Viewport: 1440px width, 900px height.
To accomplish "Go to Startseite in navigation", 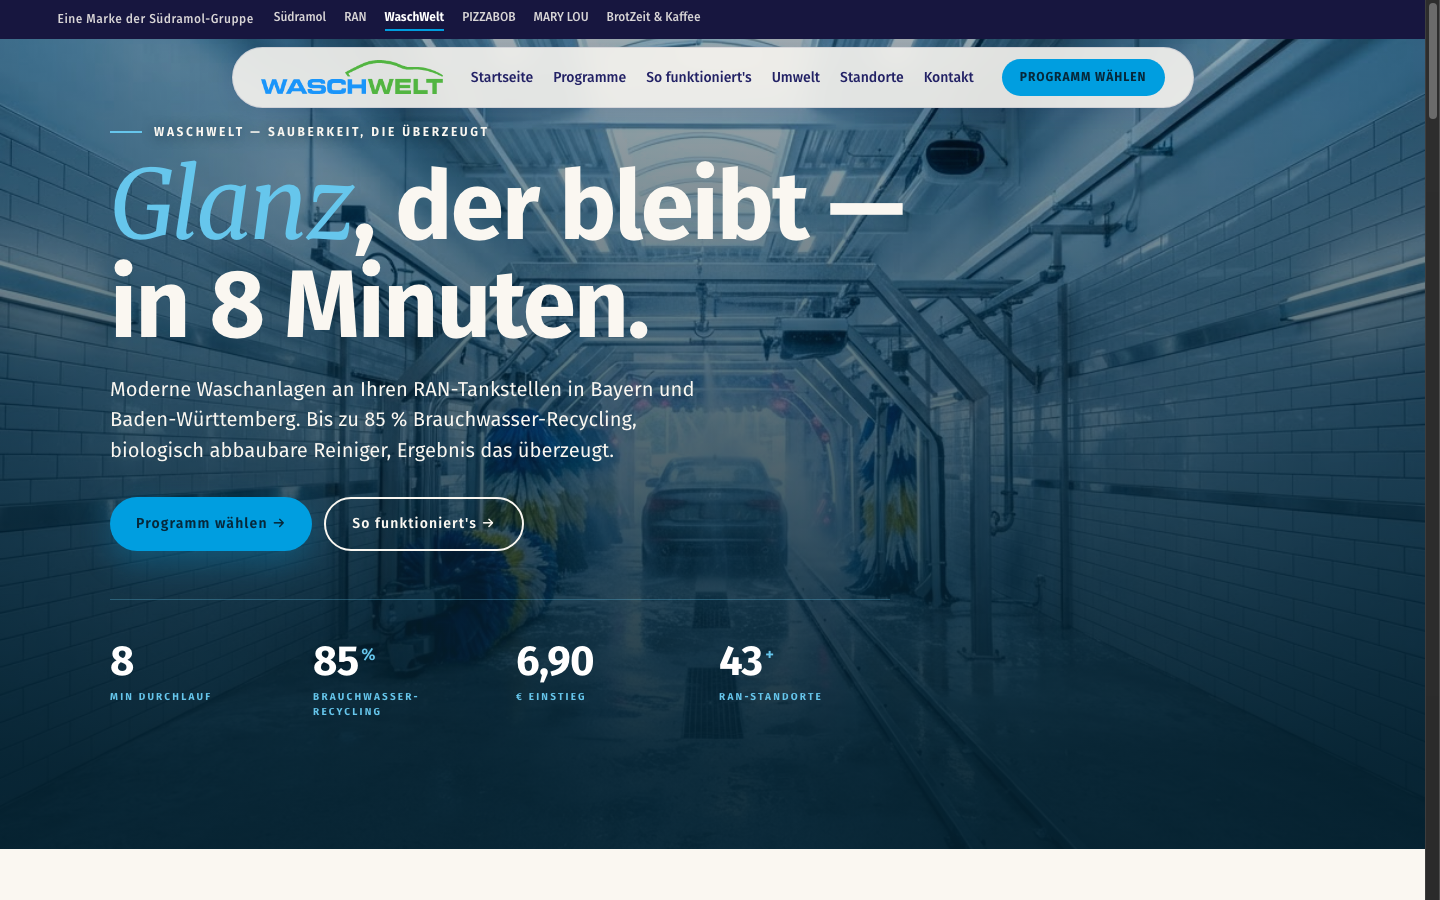I will coord(502,77).
